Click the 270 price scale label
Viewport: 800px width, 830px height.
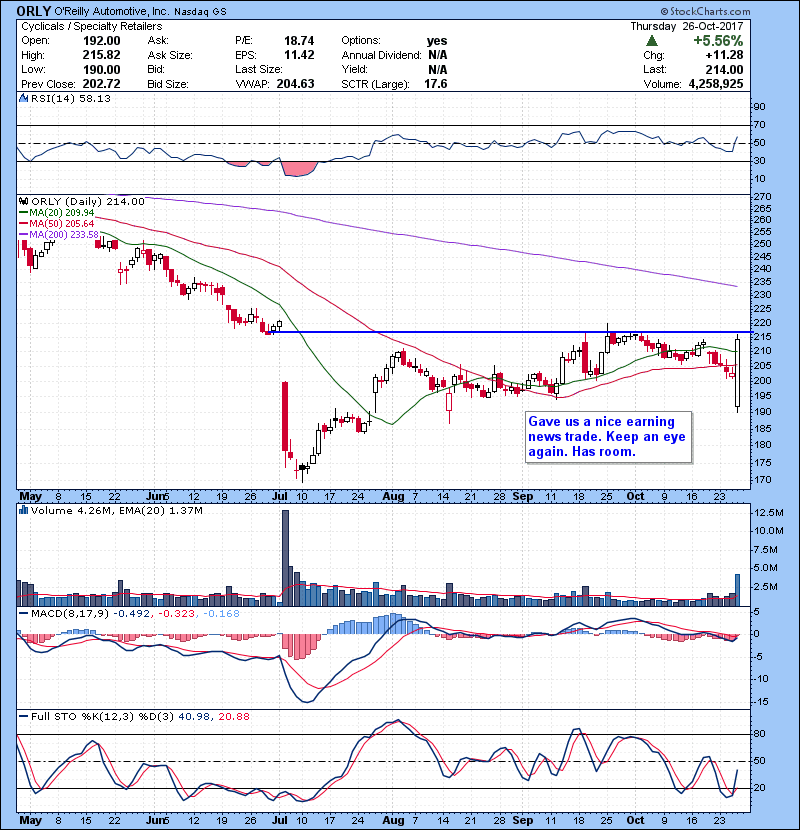[762, 196]
